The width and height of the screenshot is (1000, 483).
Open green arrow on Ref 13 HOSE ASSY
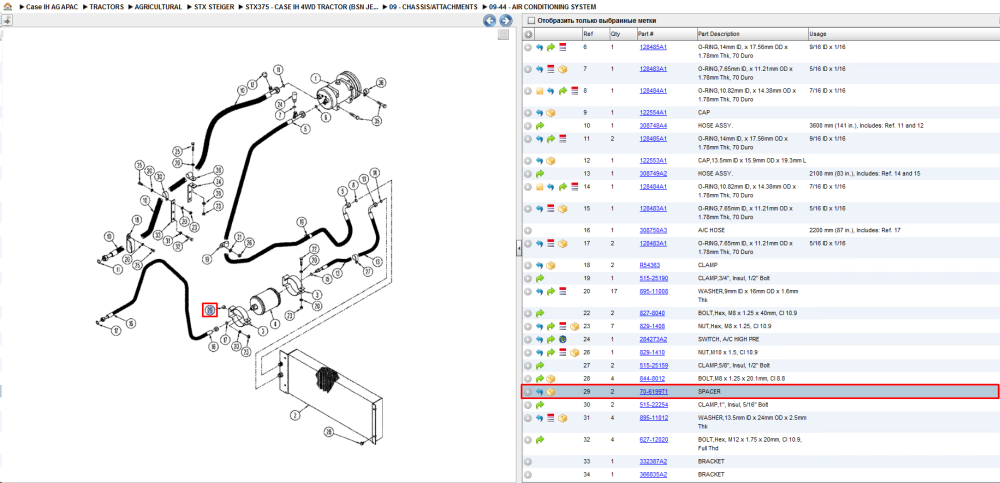coord(540,174)
